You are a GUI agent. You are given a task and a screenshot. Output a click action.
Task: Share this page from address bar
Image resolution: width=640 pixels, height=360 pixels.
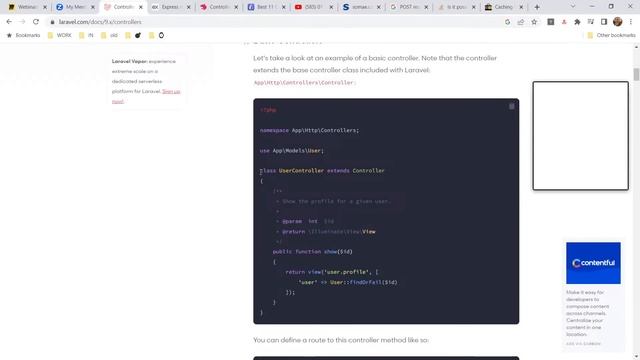[521, 22]
